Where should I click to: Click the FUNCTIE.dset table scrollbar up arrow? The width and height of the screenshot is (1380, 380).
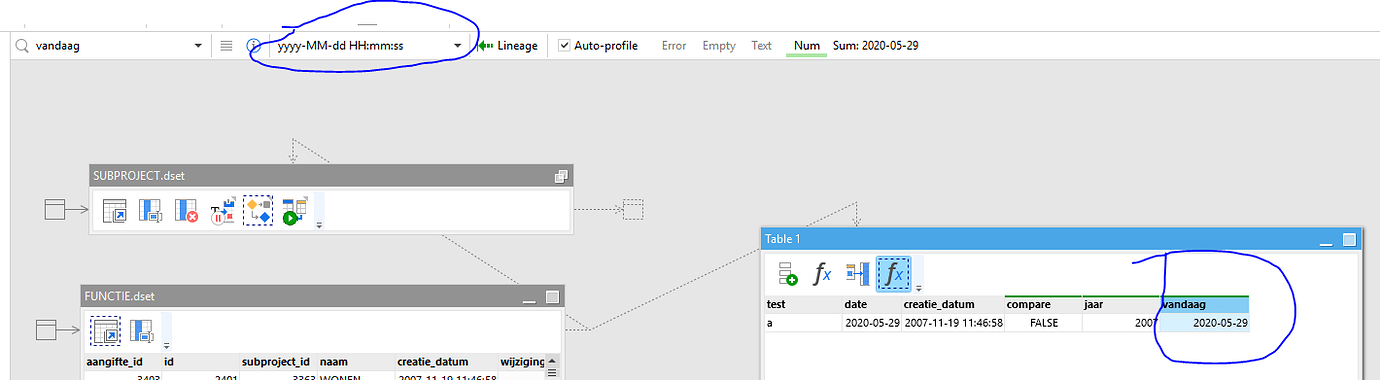[x=553, y=362]
